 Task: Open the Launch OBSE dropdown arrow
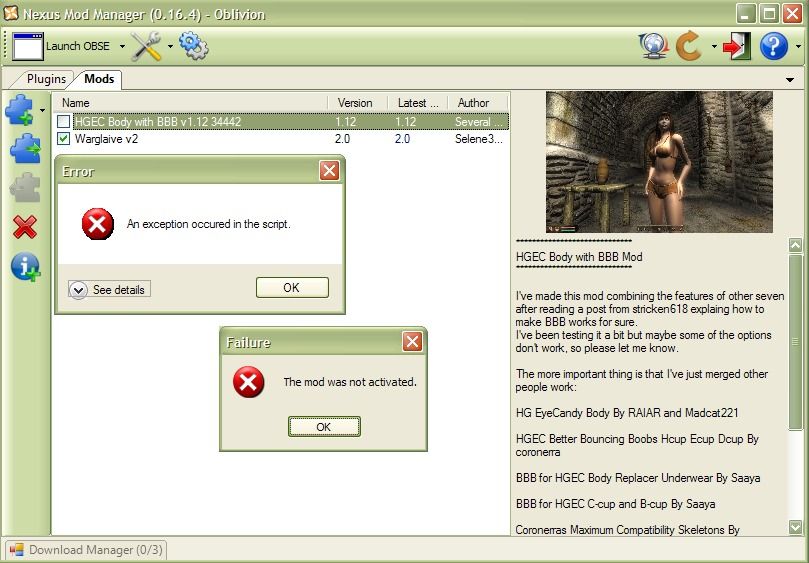[x=123, y=46]
